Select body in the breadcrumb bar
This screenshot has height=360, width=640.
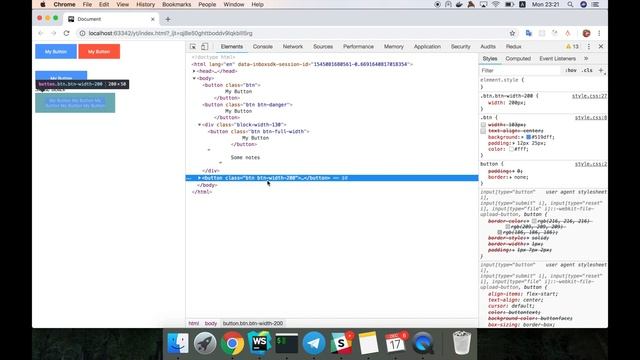pos(211,323)
